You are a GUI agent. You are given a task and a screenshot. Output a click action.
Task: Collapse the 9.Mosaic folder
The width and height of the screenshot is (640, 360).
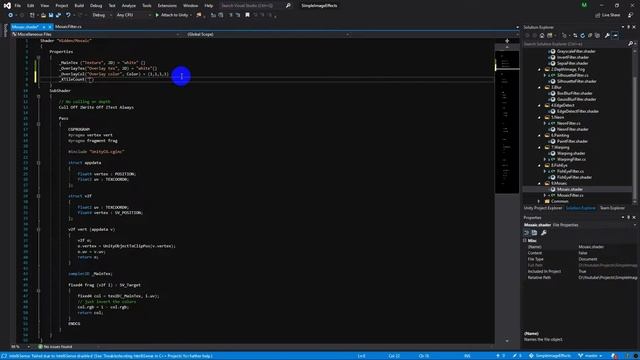tap(540, 183)
